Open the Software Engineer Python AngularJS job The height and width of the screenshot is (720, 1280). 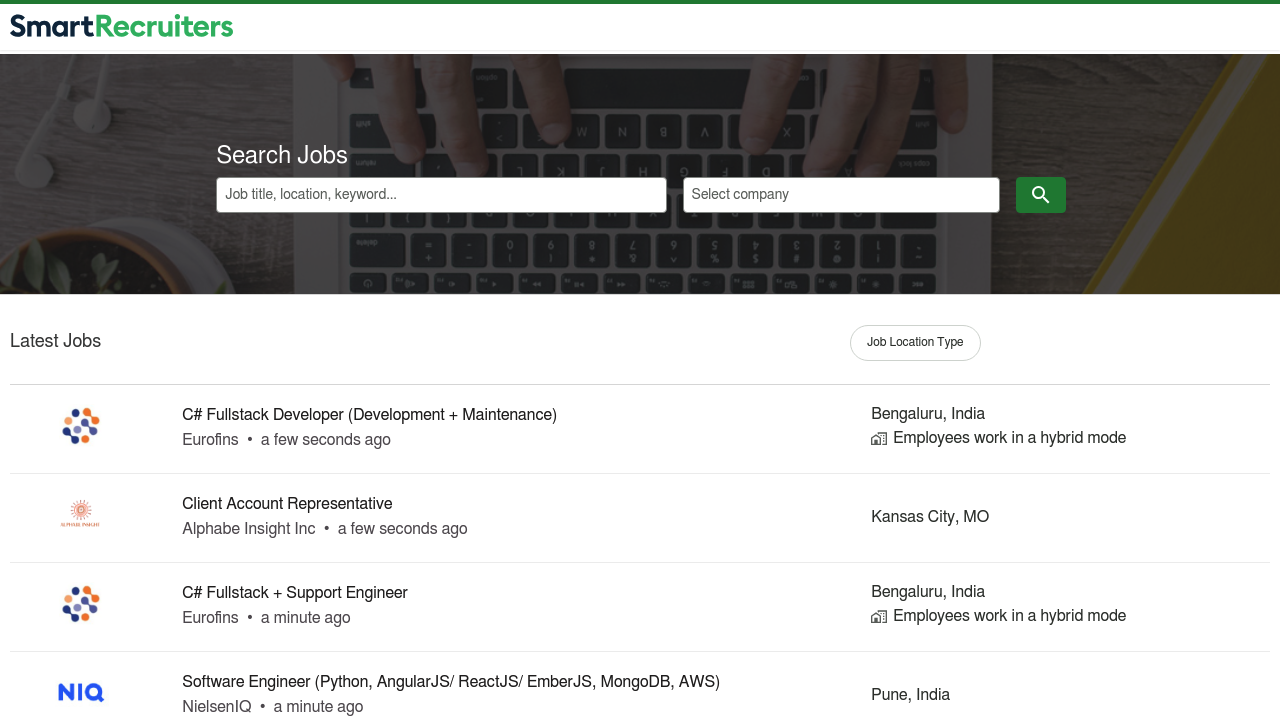coord(450,681)
